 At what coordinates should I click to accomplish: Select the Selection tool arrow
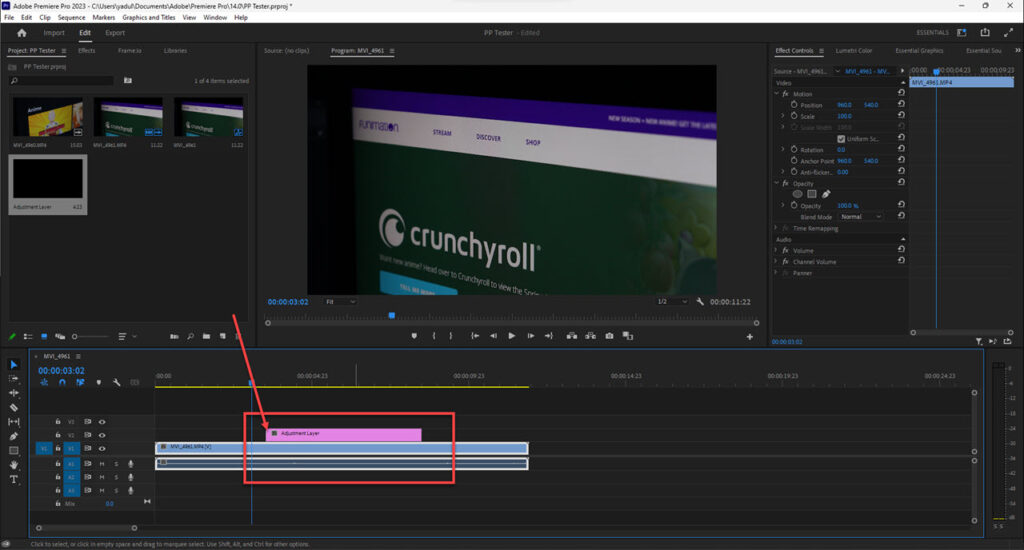(x=14, y=364)
